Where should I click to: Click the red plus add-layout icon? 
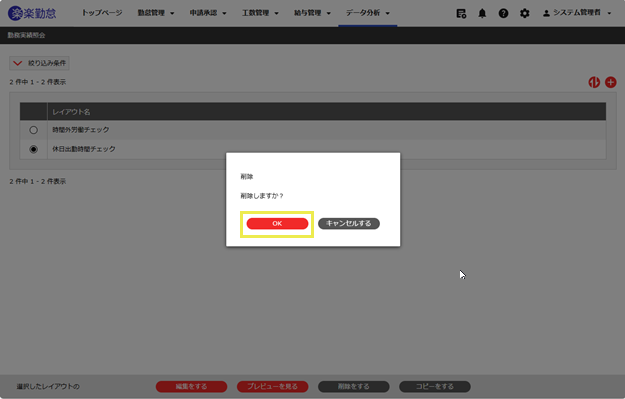pos(611,82)
